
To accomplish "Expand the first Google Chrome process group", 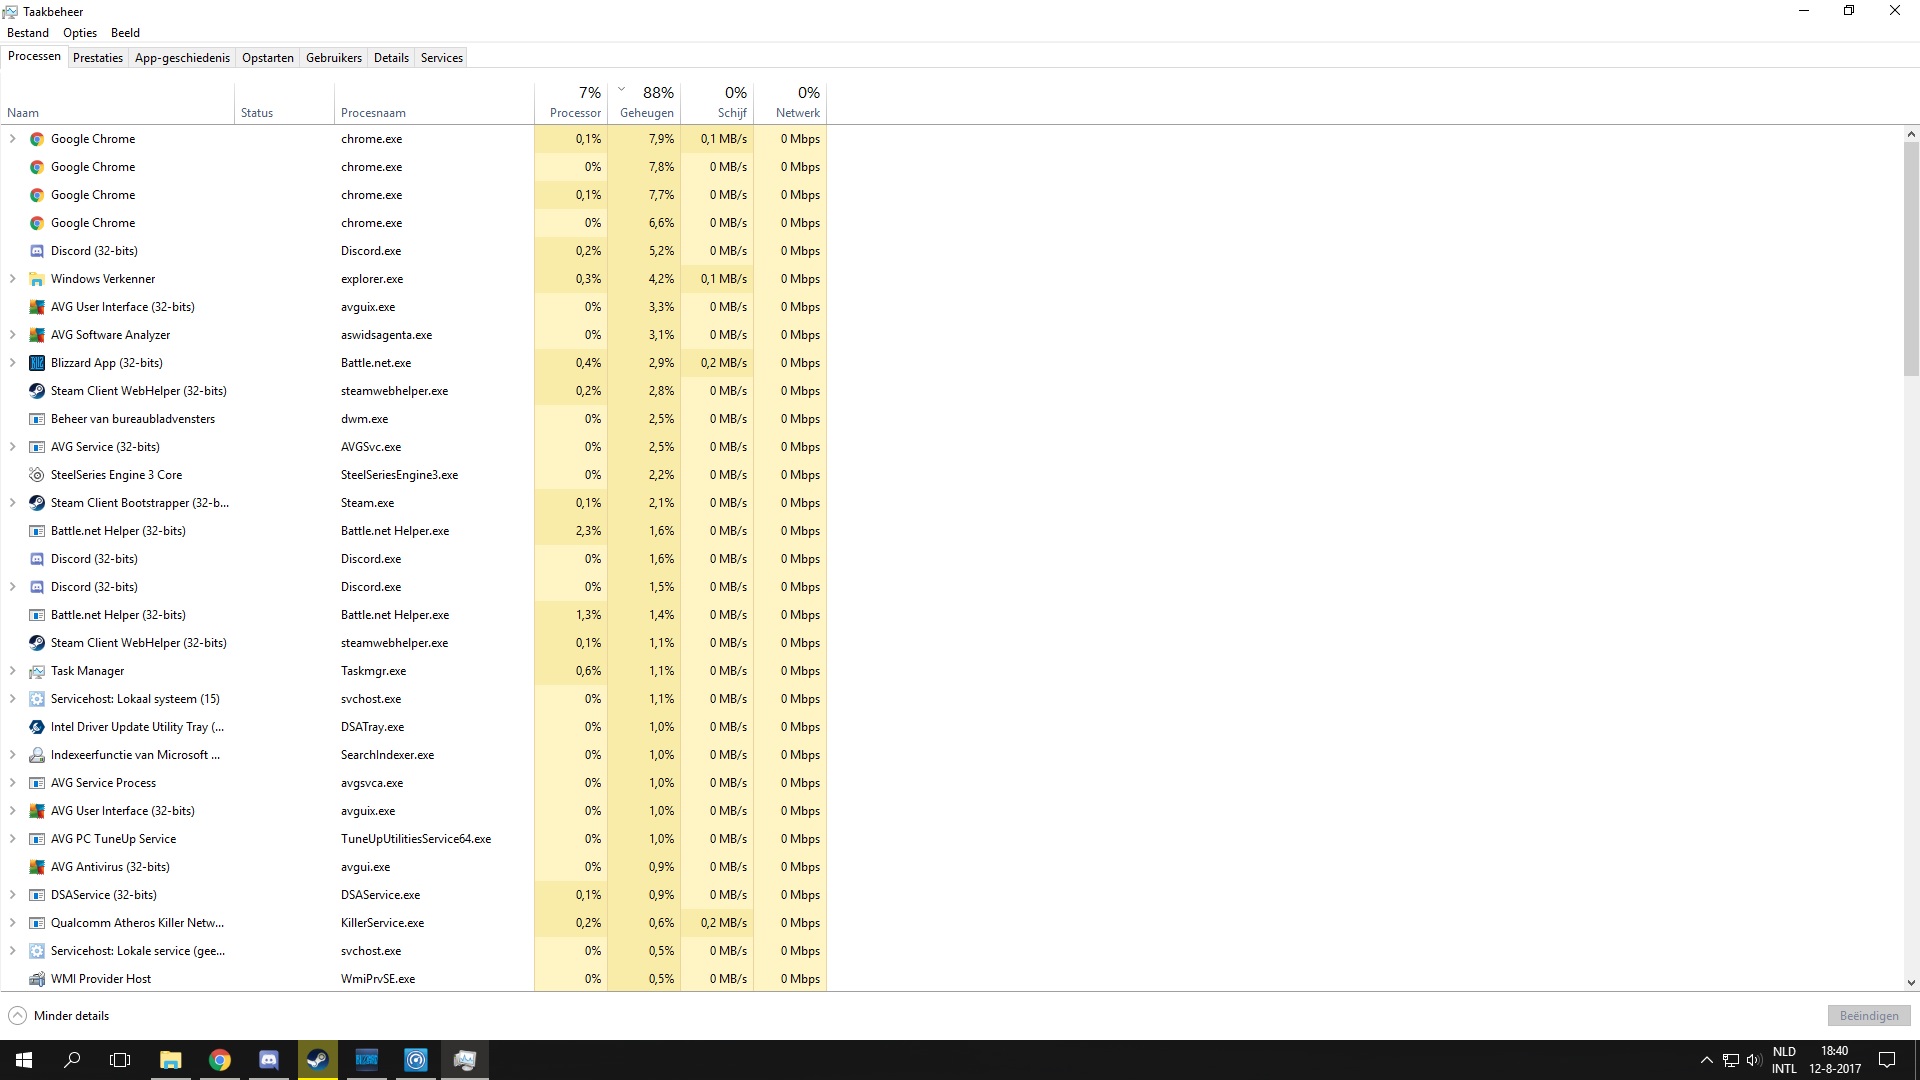I will click(x=12, y=139).
